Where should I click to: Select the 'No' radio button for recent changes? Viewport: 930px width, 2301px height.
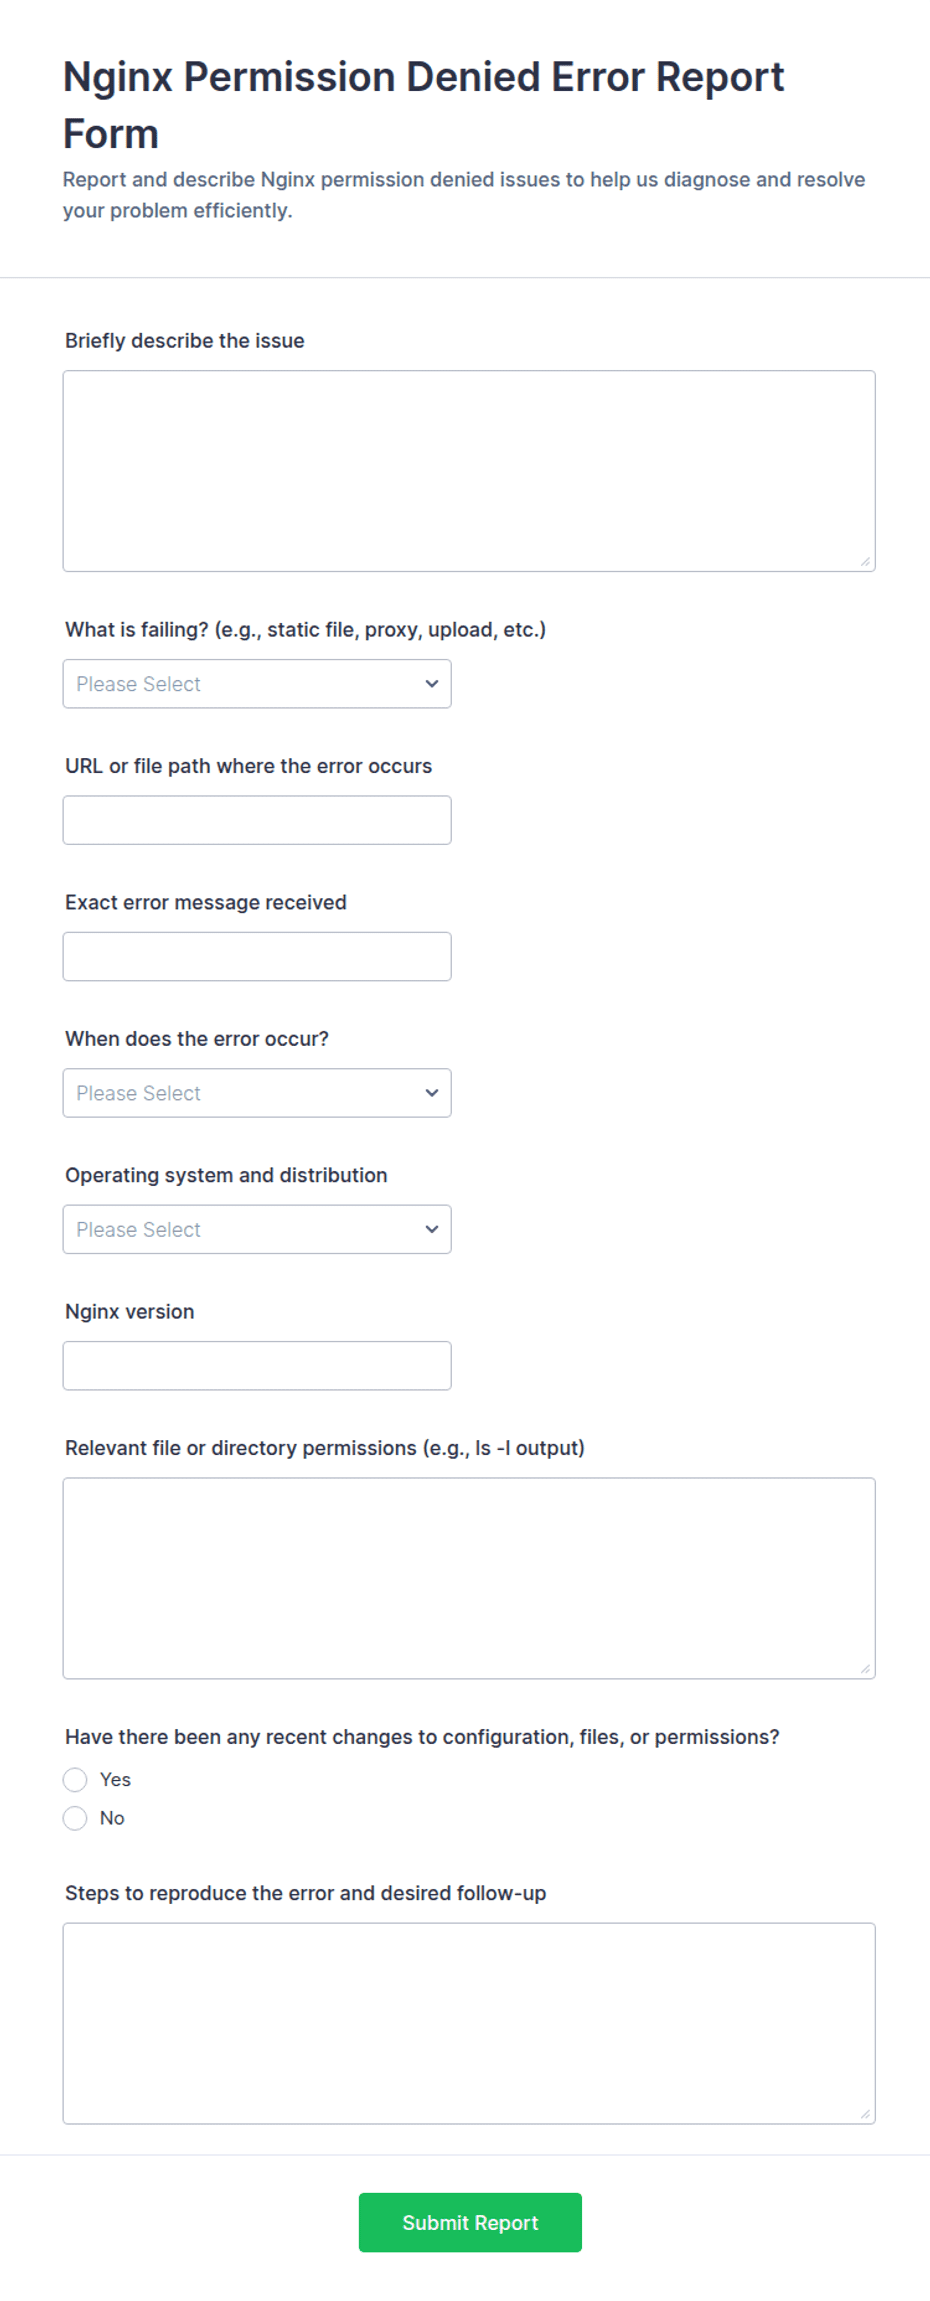(75, 1818)
